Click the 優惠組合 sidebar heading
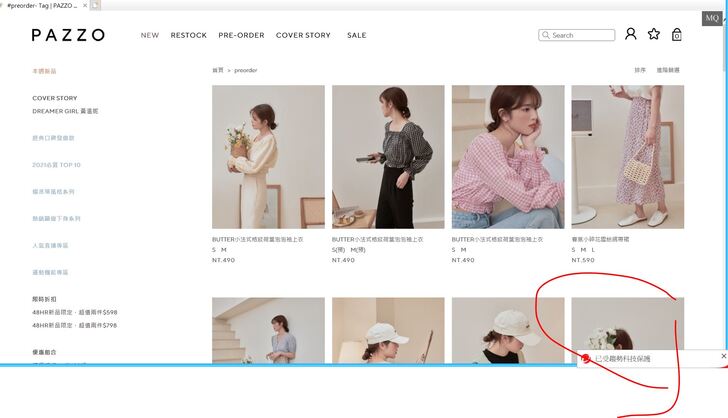 point(44,352)
